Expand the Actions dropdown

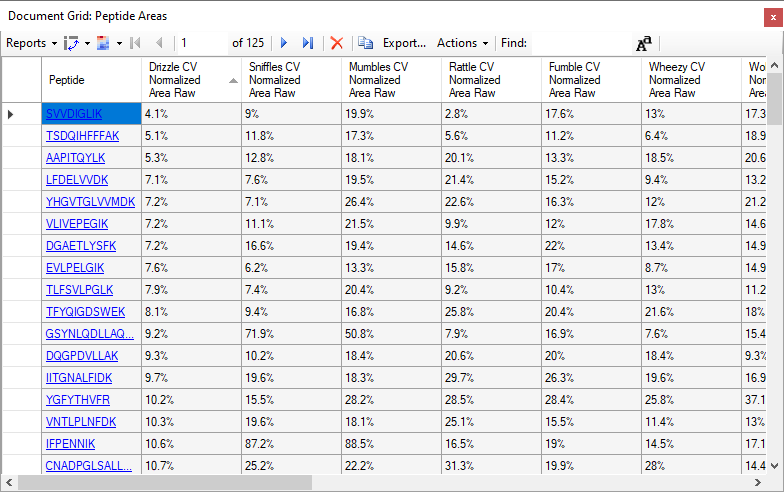[x=462, y=43]
